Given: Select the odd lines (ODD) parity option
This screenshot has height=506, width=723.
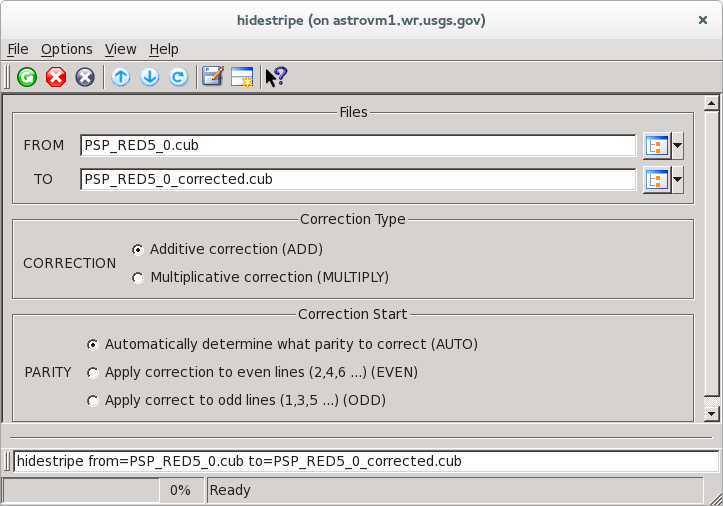Looking at the screenshot, I should click(x=93, y=401).
